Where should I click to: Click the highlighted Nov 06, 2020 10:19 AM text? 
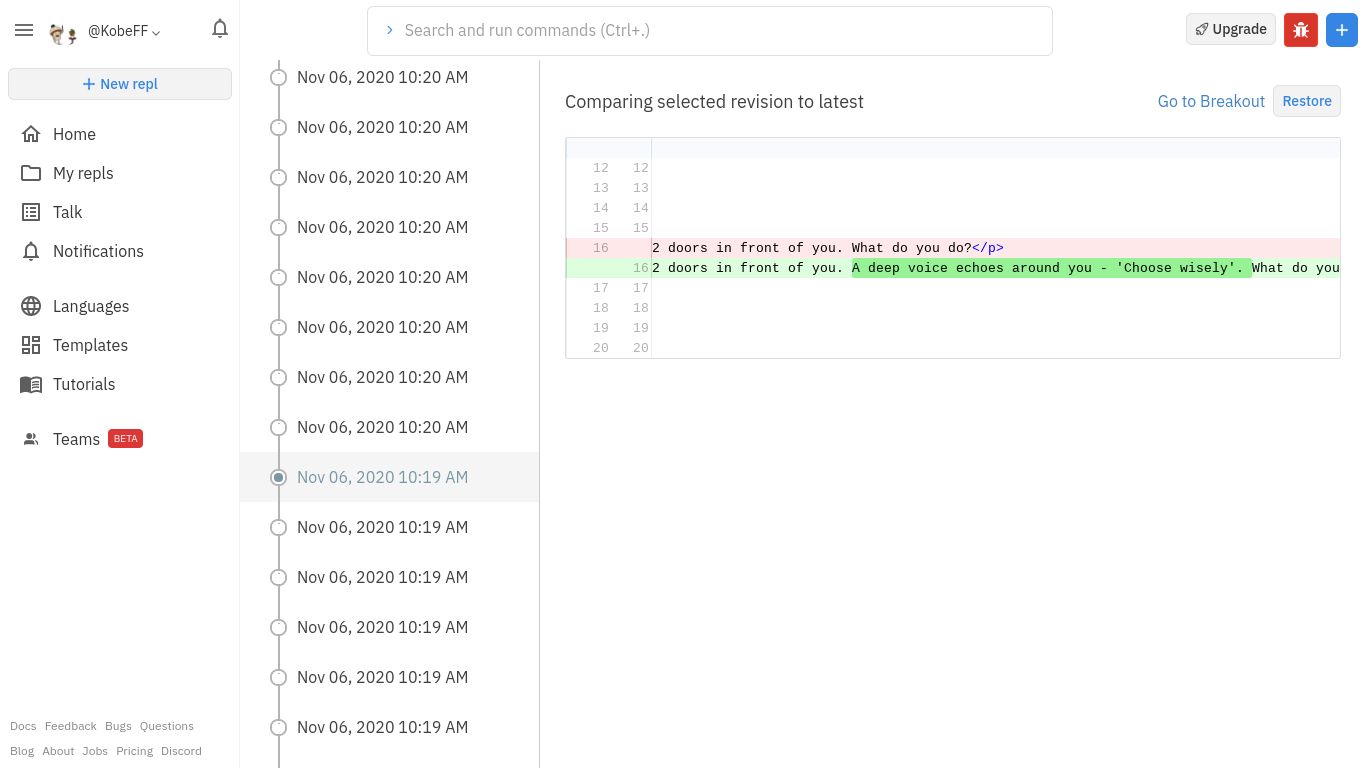point(382,477)
